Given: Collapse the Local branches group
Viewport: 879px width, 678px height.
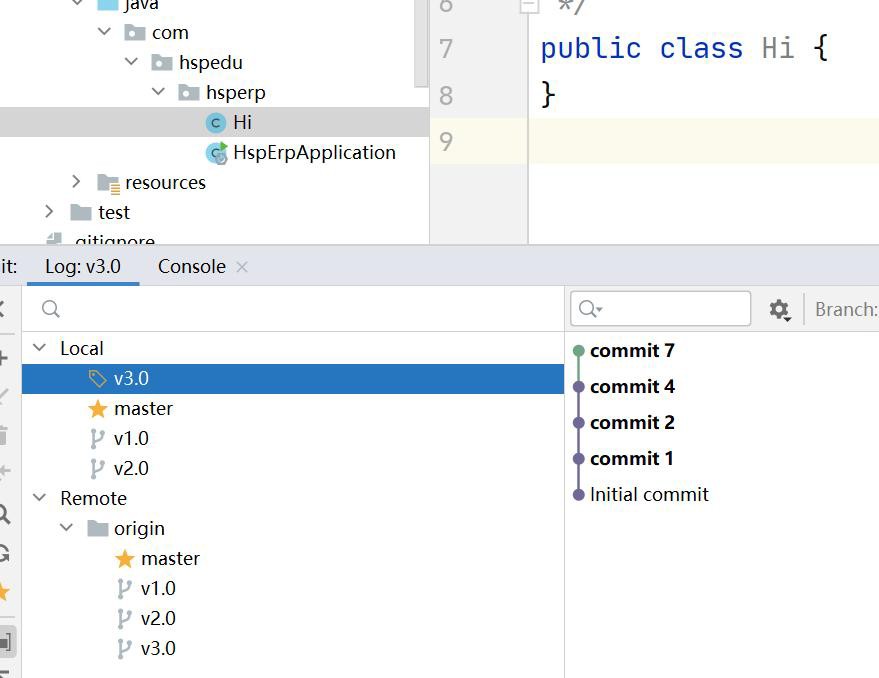Looking at the screenshot, I should [40, 349].
